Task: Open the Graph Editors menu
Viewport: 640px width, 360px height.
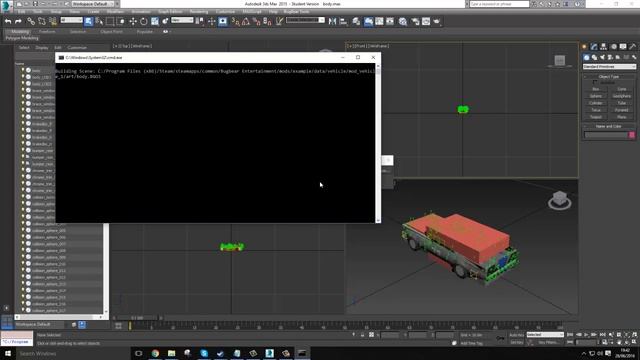Action: (170, 12)
